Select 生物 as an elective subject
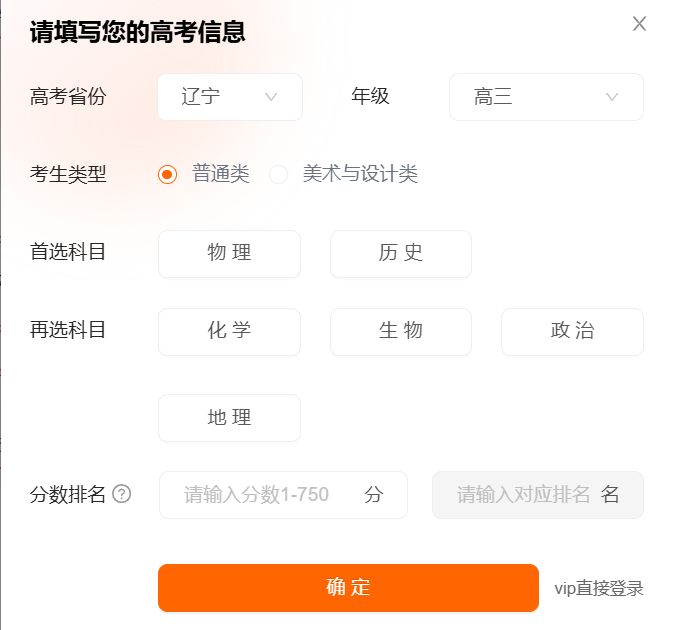This screenshot has height=630, width=673. 400,332
